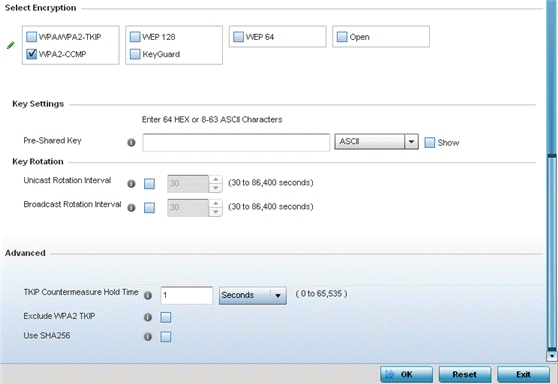Open info icon for Unicast Rotation Interval
Viewport: 558px width, 384px height.
click(x=131, y=184)
